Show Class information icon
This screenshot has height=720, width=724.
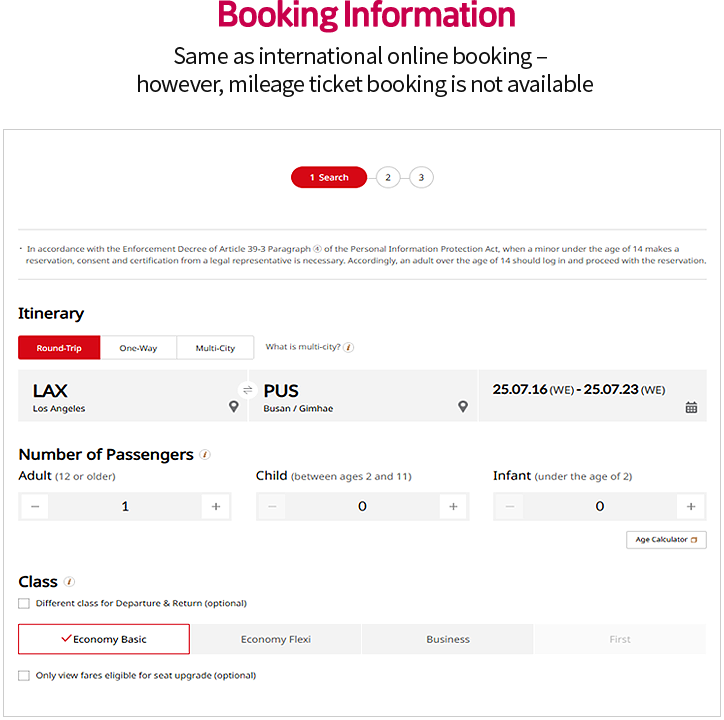coord(69,581)
